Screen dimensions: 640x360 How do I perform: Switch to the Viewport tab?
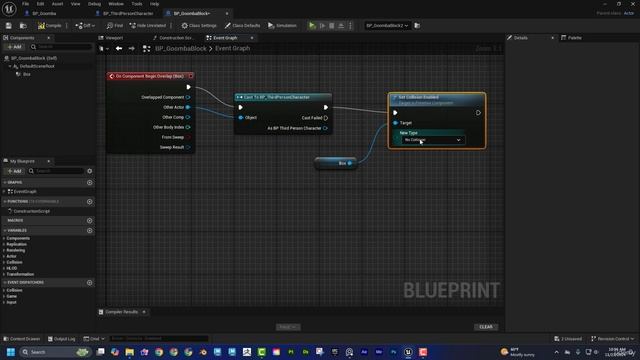point(114,38)
